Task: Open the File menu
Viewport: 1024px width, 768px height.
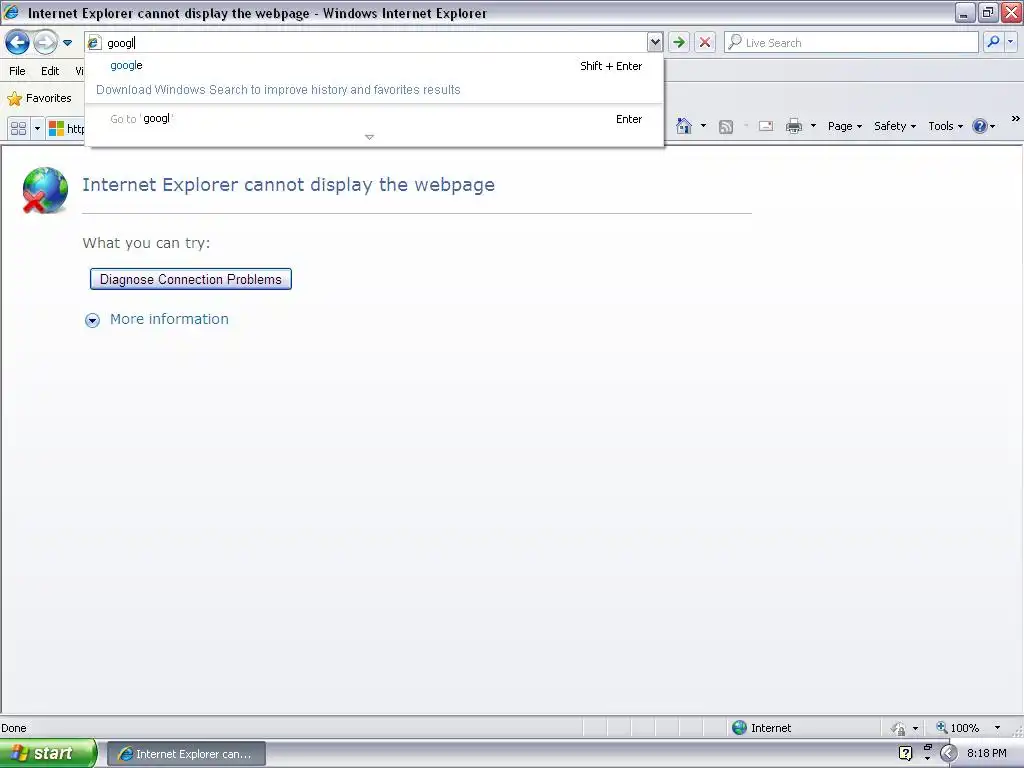Action: pyautogui.click(x=18, y=71)
